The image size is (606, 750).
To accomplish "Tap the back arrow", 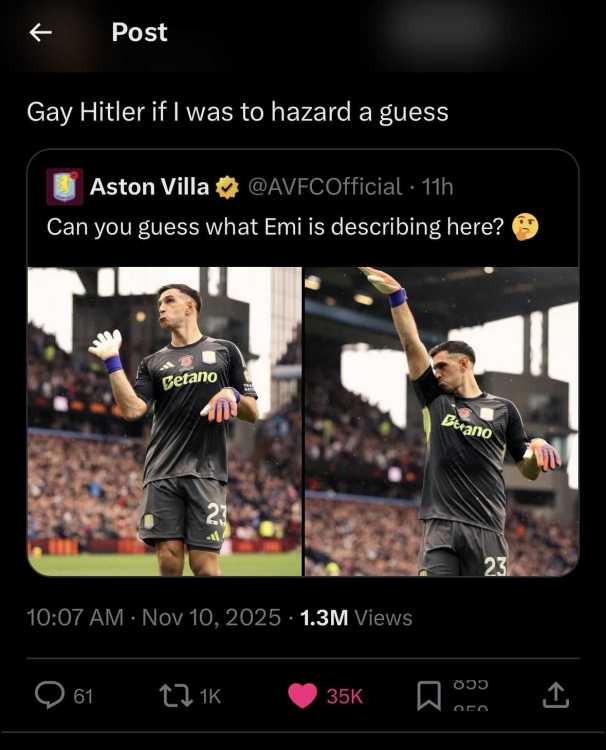I will point(40,33).
